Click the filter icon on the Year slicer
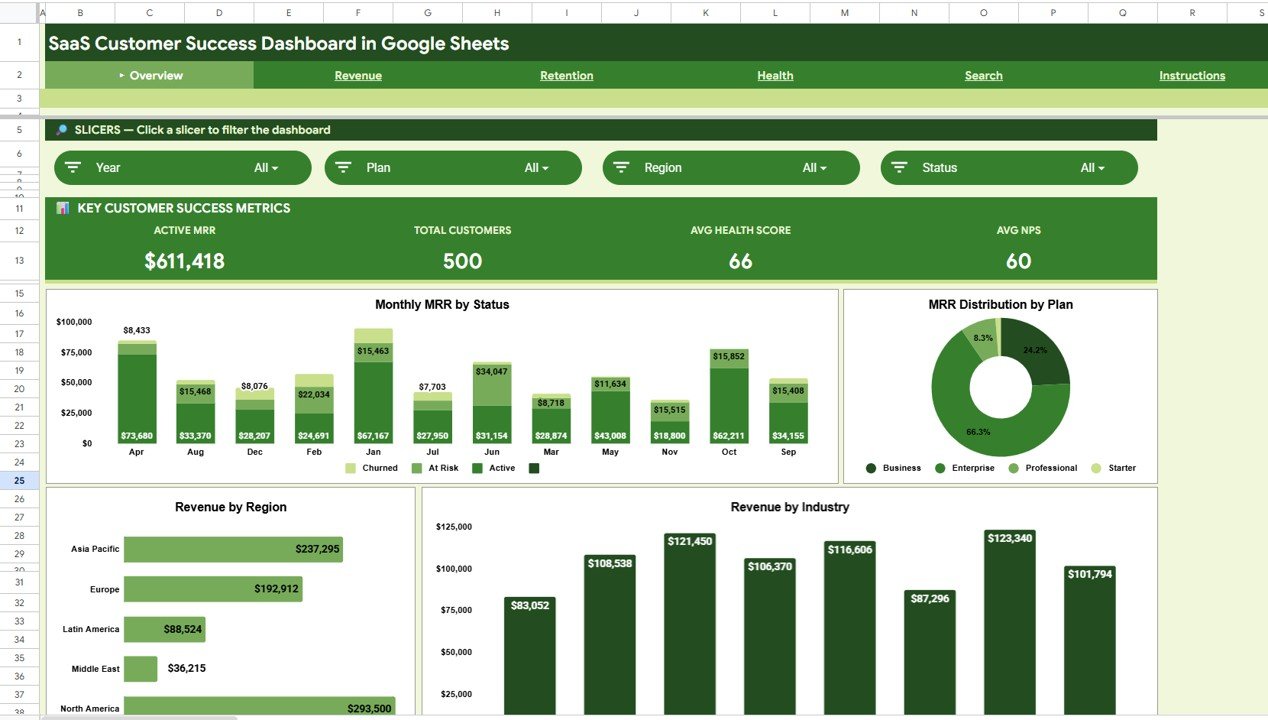Image resolution: width=1268 pixels, height=720 pixels. click(x=73, y=167)
